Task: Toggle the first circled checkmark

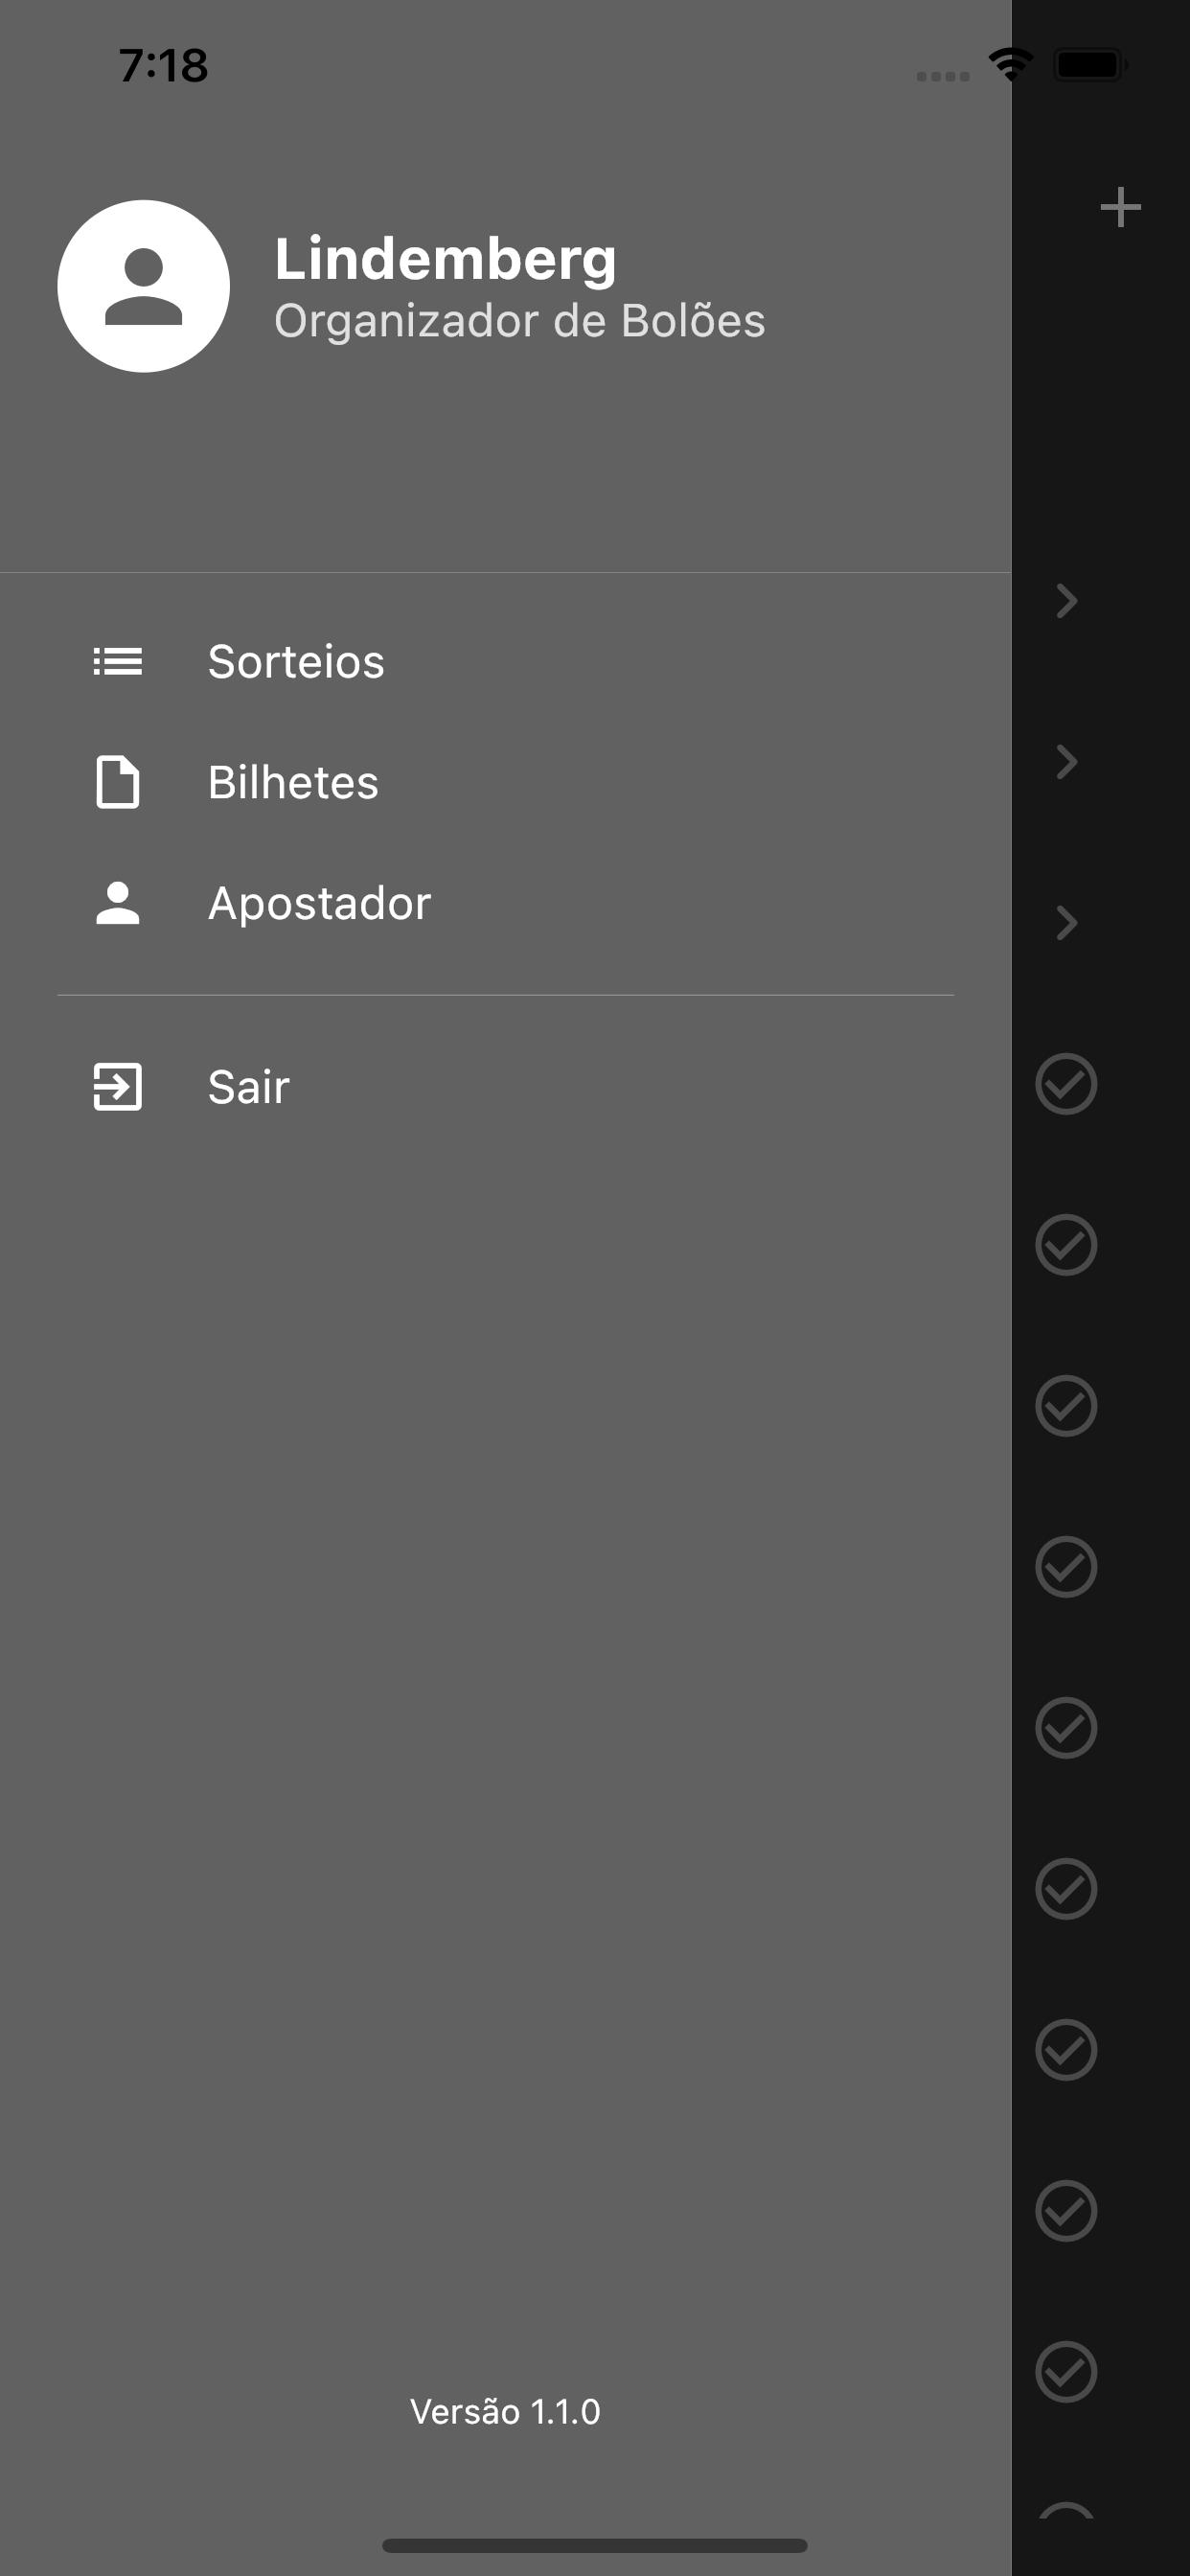Action: tap(1066, 1083)
